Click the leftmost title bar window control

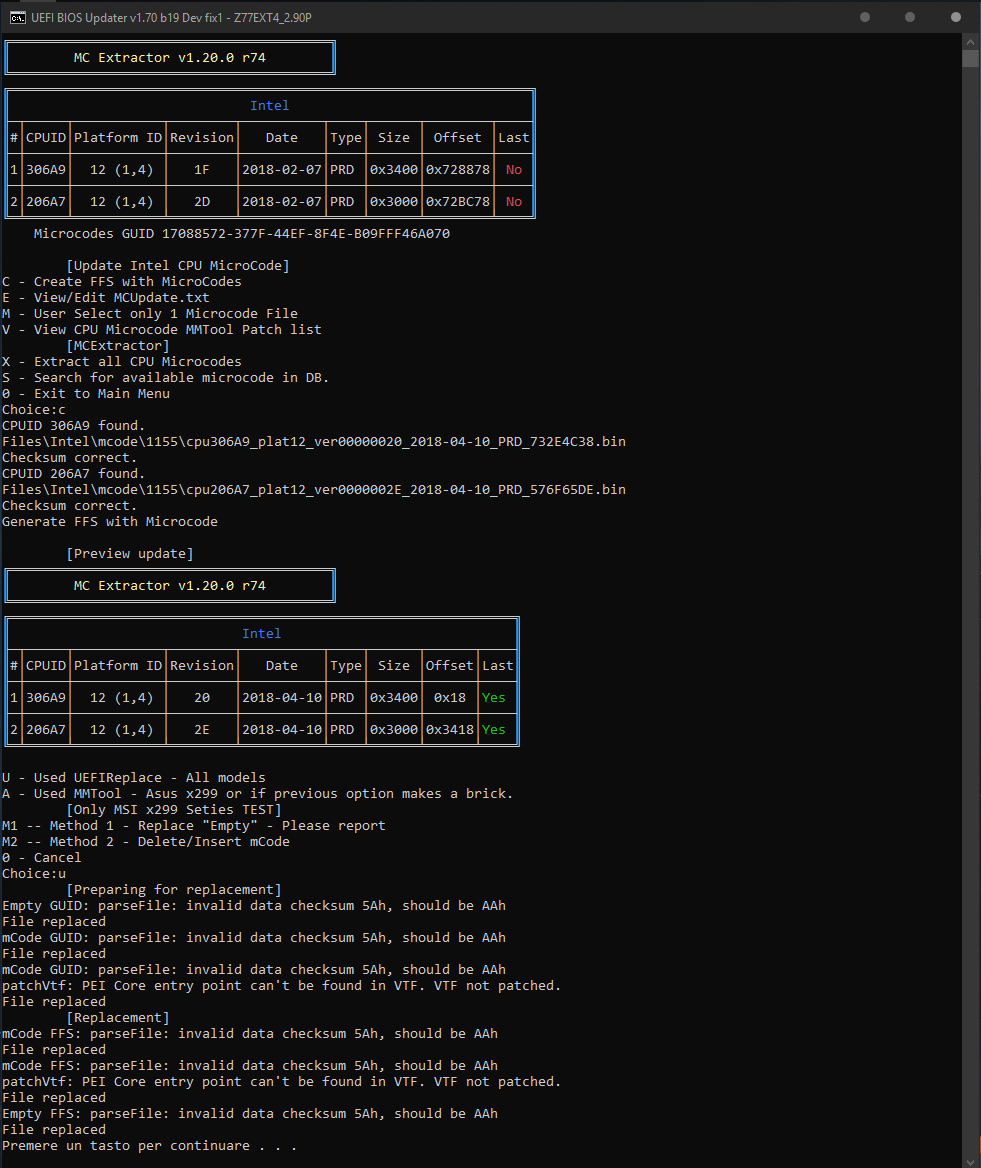865,17
